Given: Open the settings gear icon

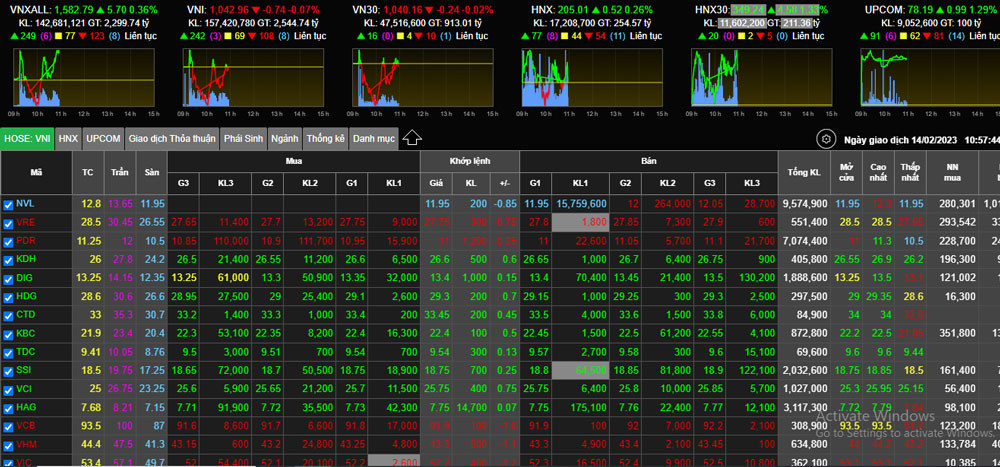Looking at the screenshot, I should 826,139.
